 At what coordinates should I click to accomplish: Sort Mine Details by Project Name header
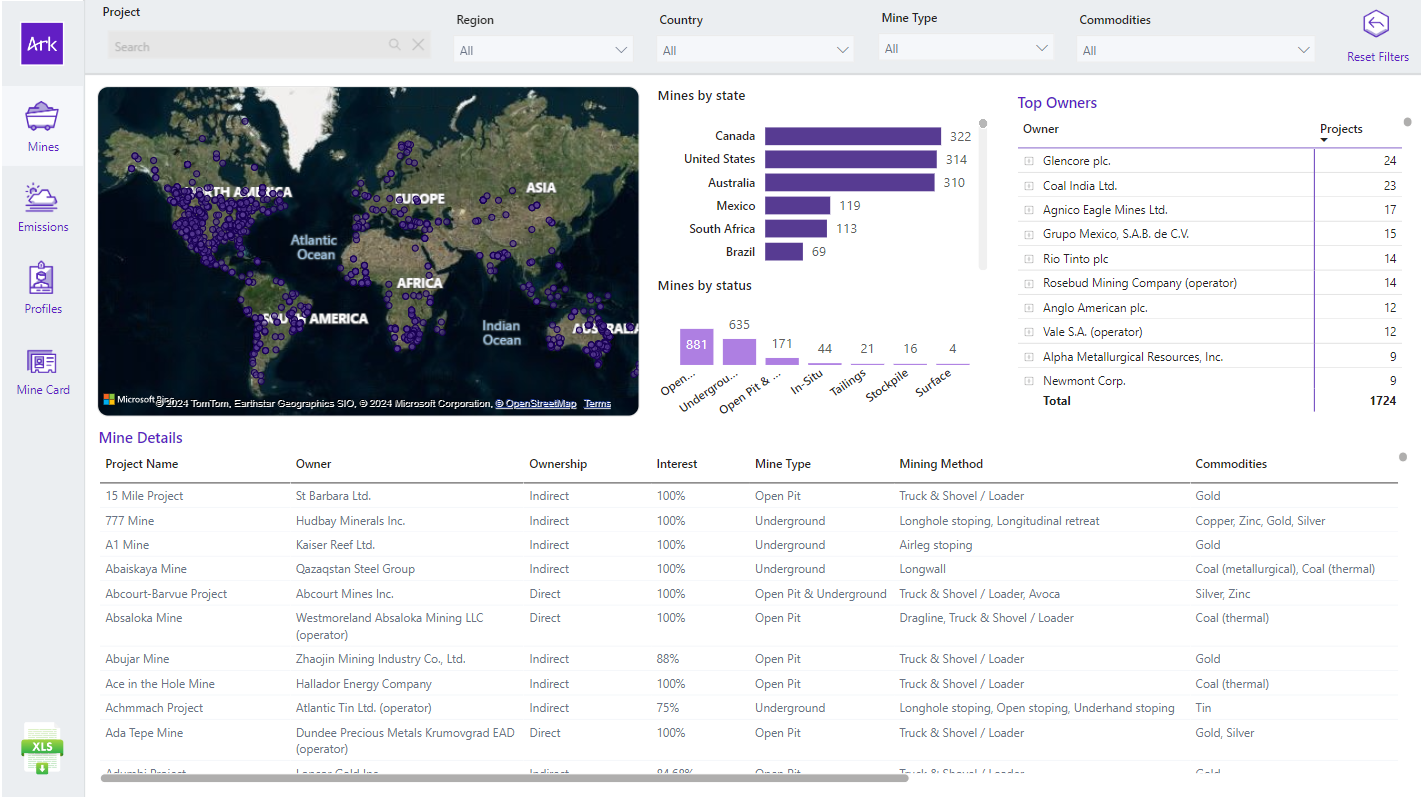[x=142, y=464]
